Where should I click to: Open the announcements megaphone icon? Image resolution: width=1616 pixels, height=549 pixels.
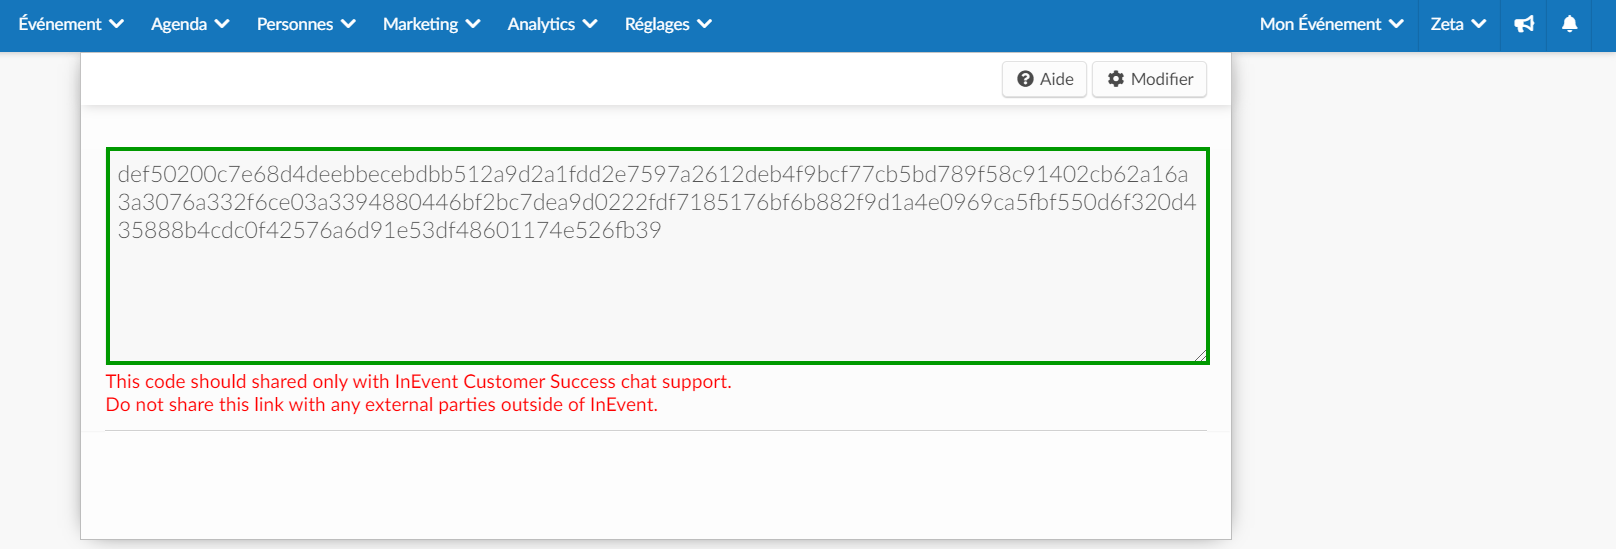pyautogui.click(x=1524, y=24)
